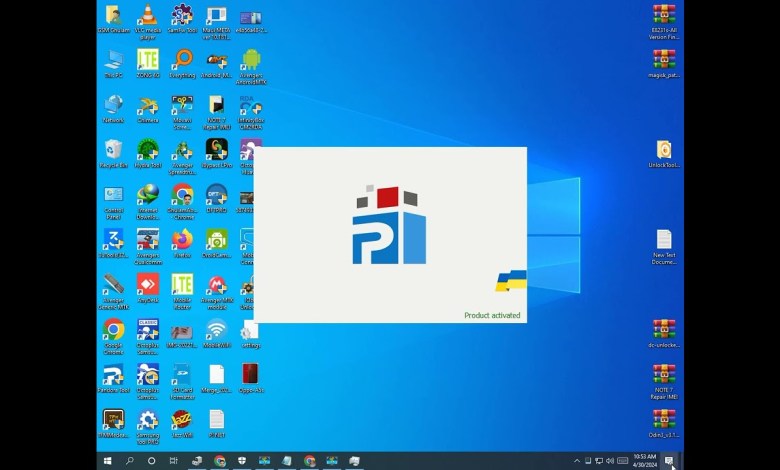
Task: Click the Windows Start button
Action: coord(108,461)
